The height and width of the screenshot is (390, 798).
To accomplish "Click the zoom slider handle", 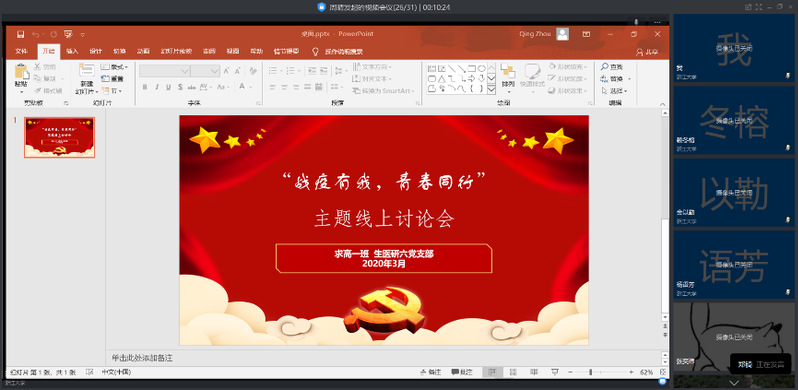I will [591, 372].
